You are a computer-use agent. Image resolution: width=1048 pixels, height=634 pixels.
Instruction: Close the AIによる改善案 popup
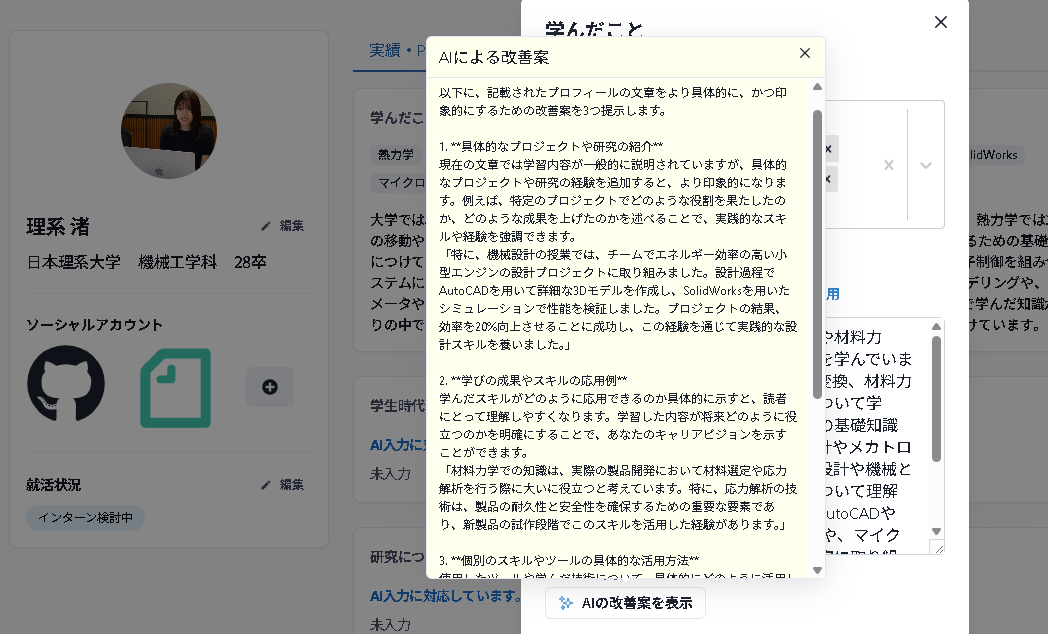(x=805, y=53)
